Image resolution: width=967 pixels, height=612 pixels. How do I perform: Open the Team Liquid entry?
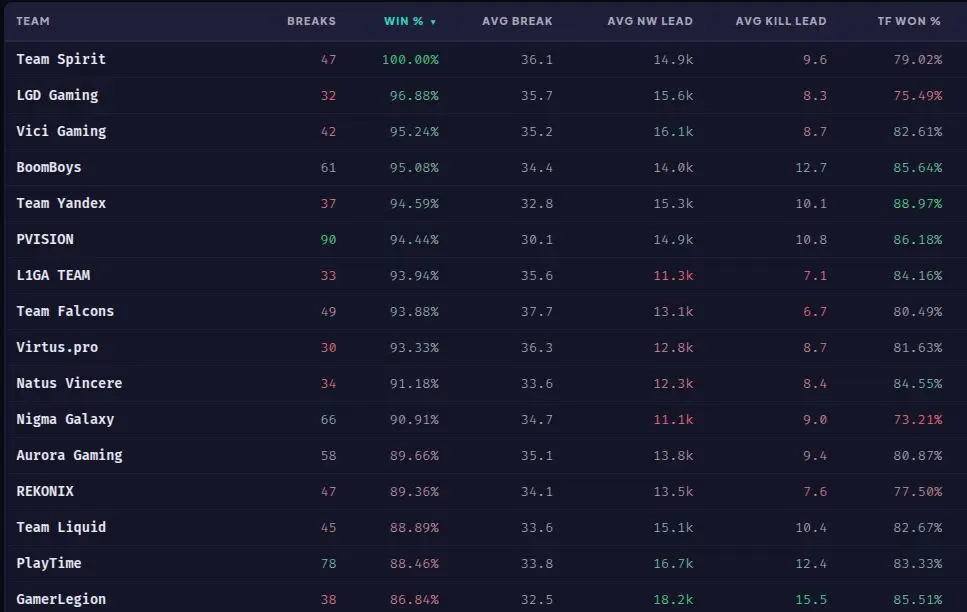[x=61, y=527]
